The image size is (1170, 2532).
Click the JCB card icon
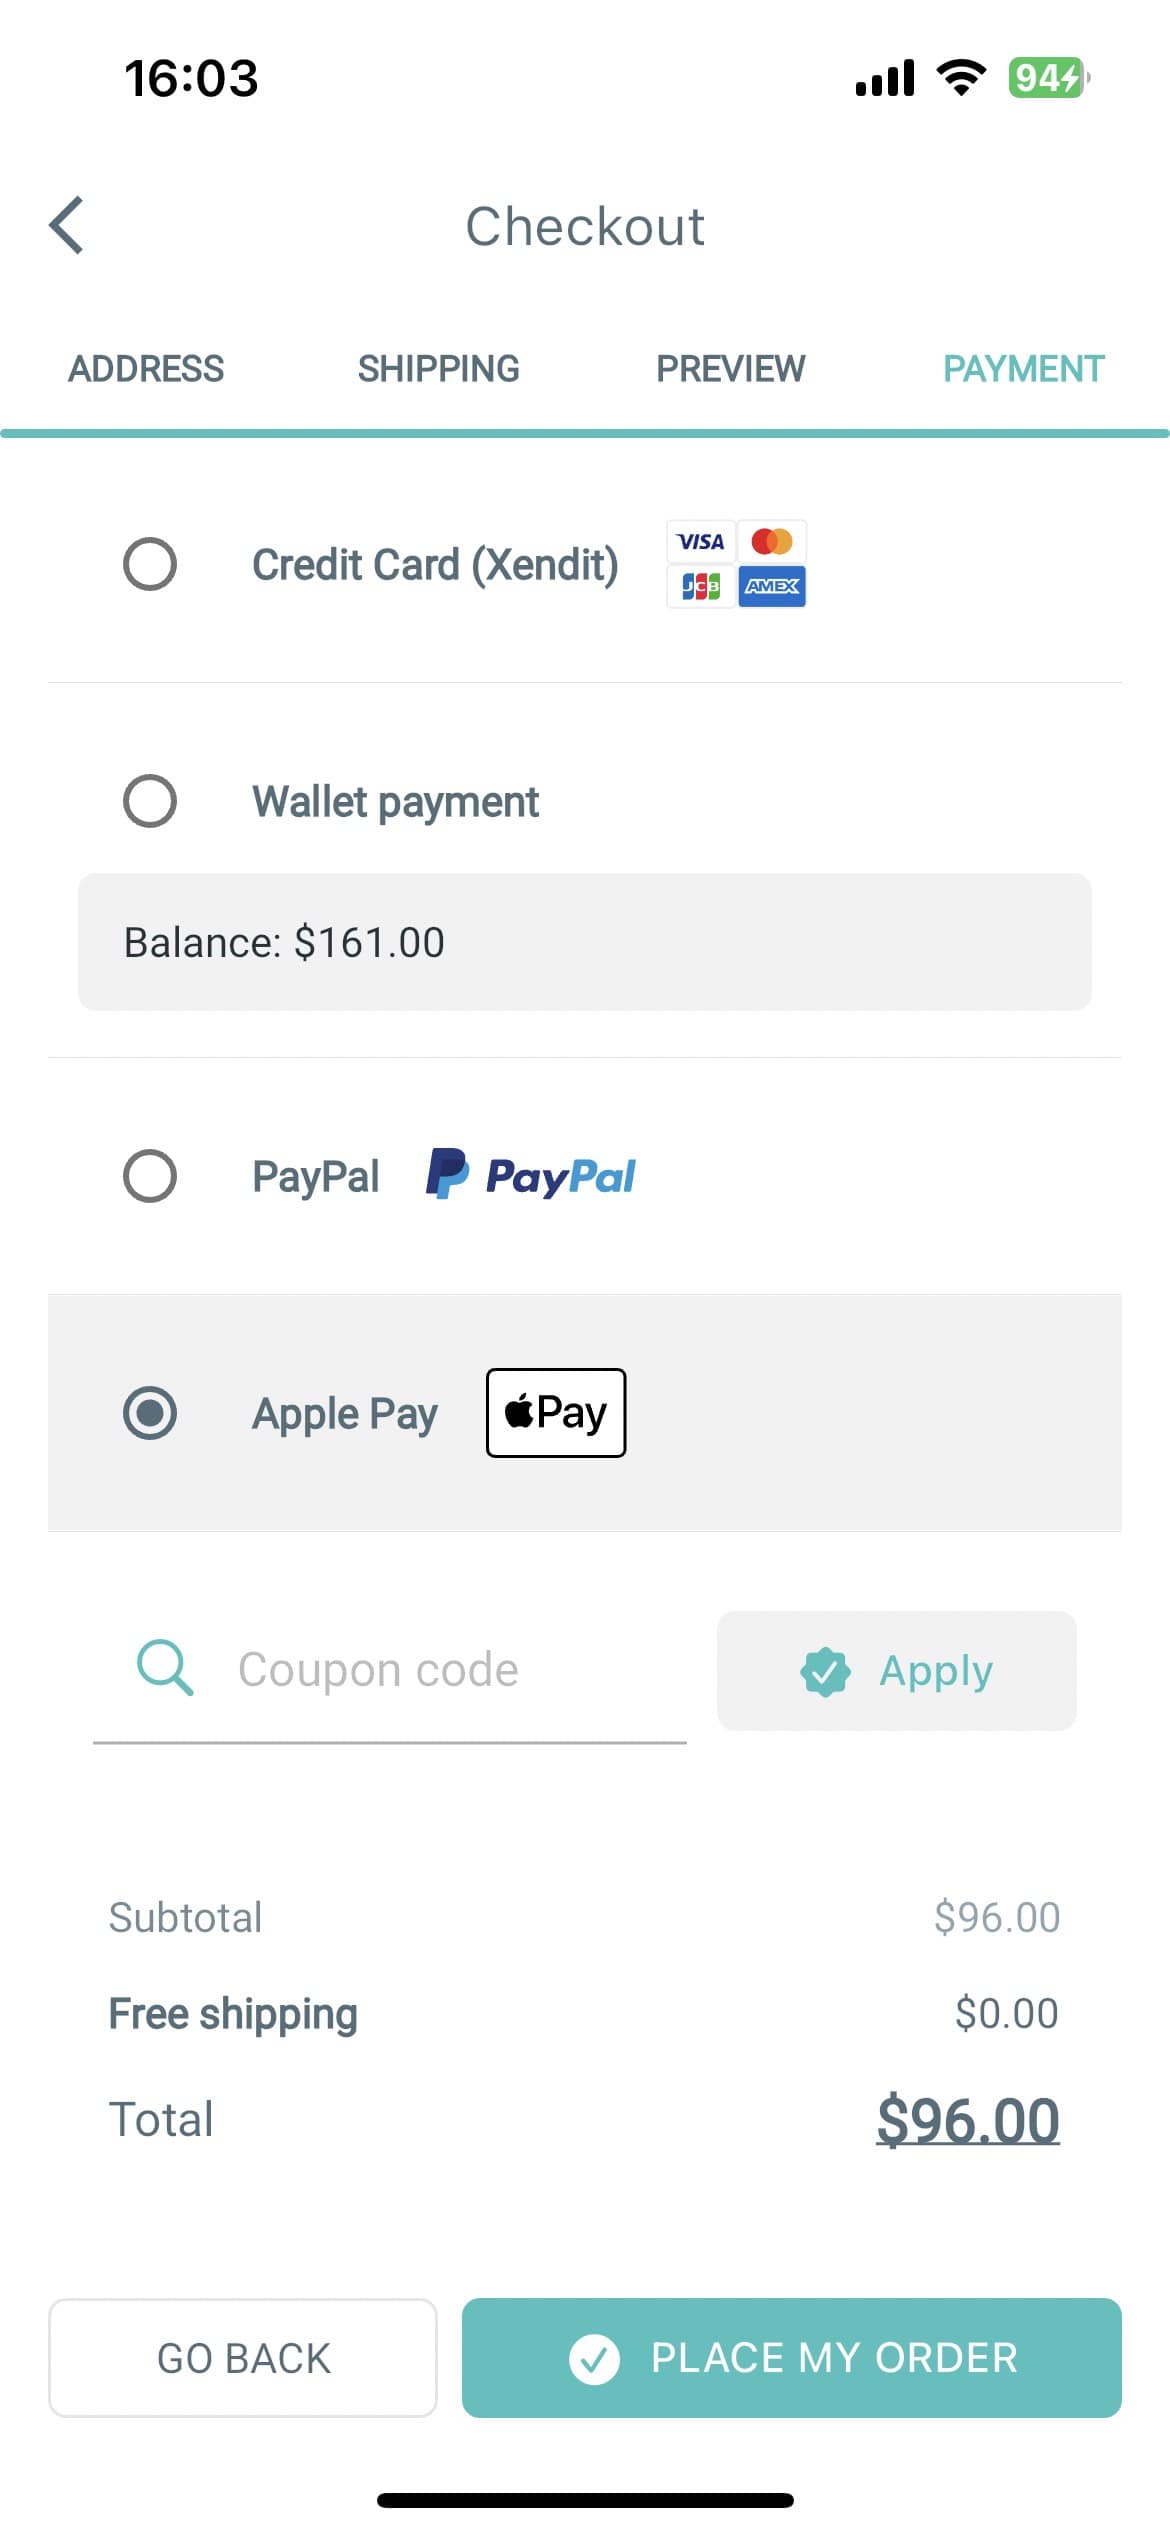(x=702, y=586)
